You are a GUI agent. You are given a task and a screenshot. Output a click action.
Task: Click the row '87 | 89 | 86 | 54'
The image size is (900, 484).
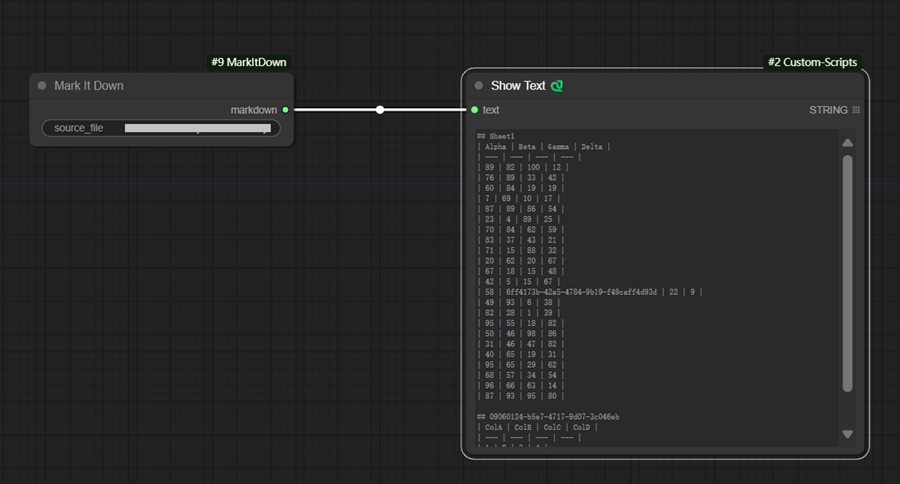[521, 208]
